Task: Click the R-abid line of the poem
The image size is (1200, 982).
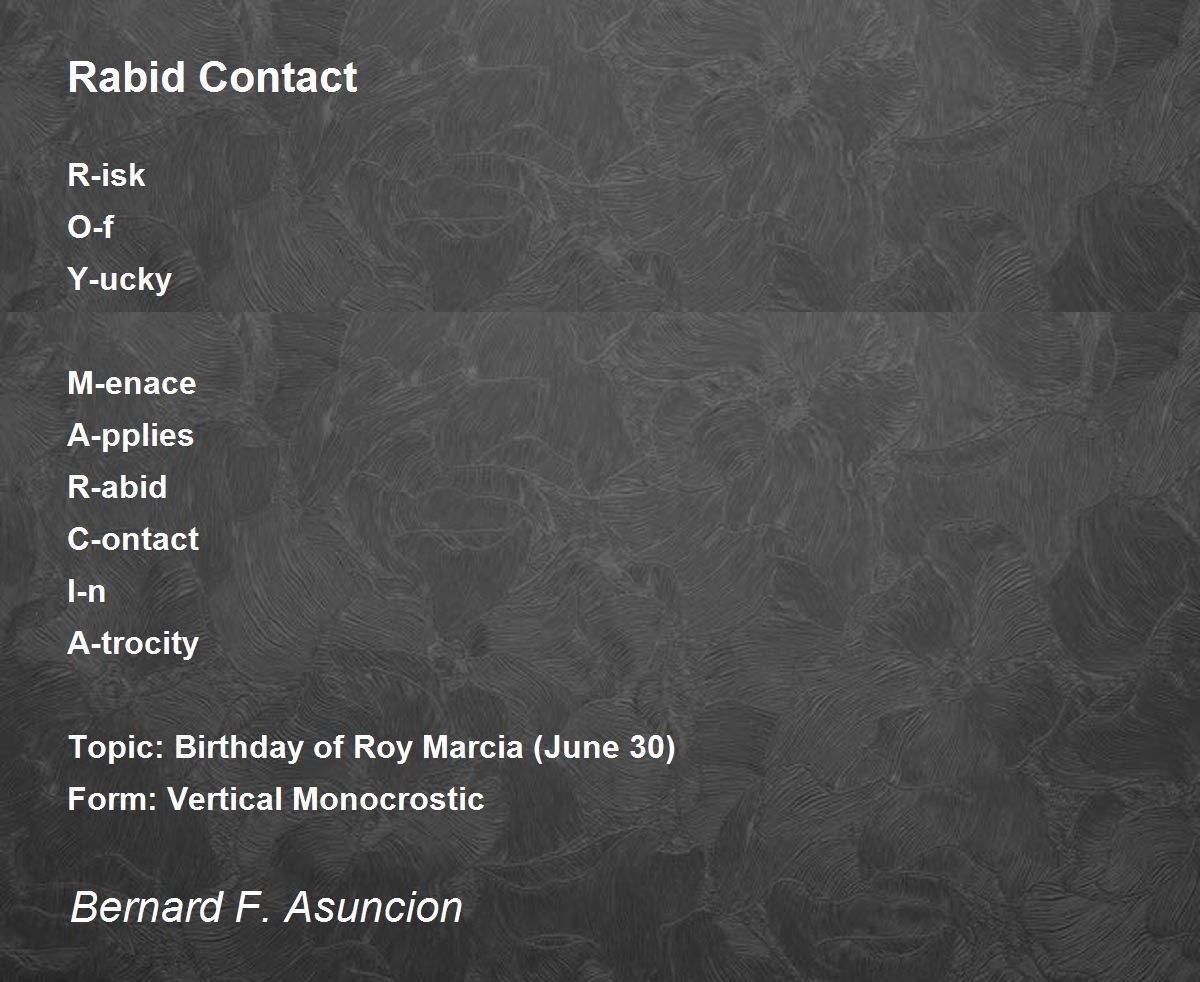Action: (117, 487)
